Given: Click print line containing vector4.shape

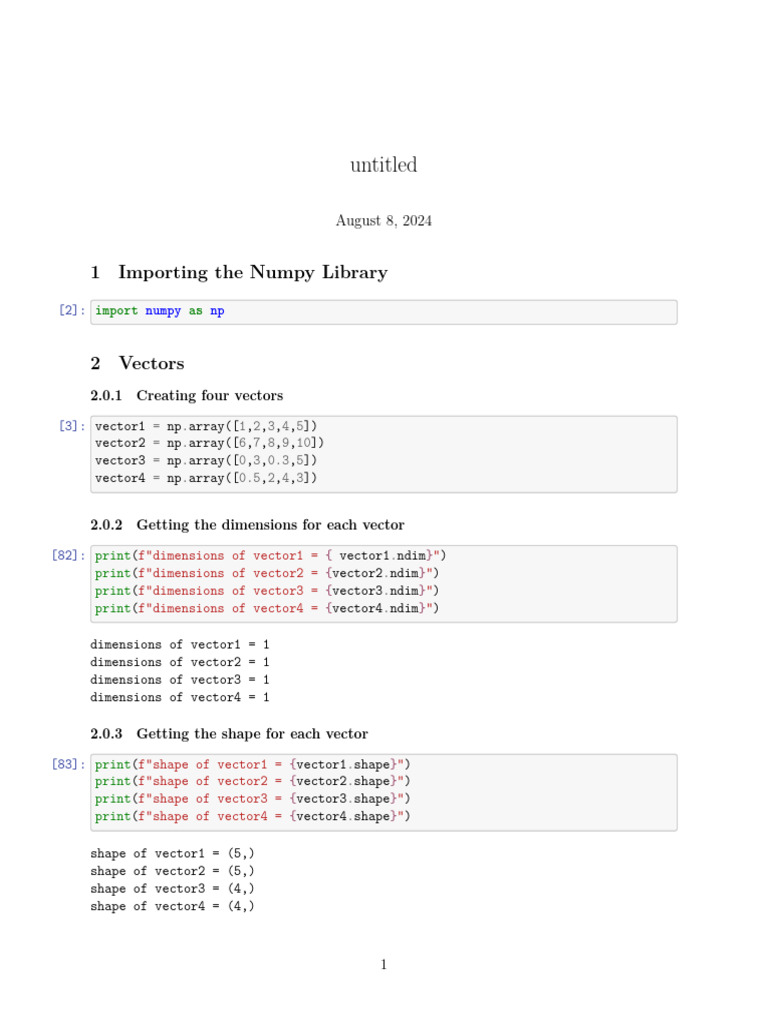Looking at the screenshot, I should pyautogui.click(x=253, y=816).
